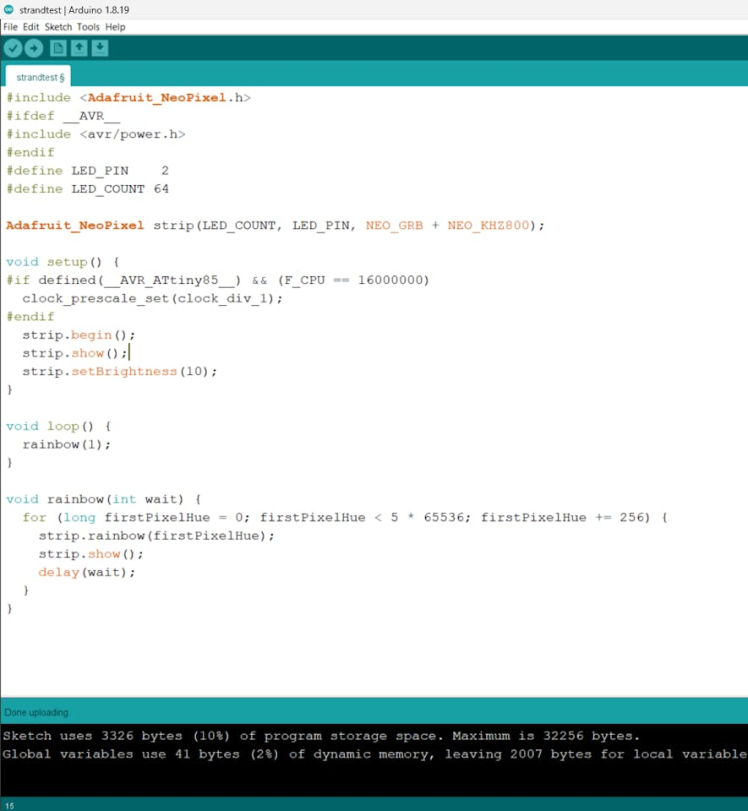This screenshot has height=811, width=748.
Task: Click the Verify checkmark button
Action: [13, 48]
